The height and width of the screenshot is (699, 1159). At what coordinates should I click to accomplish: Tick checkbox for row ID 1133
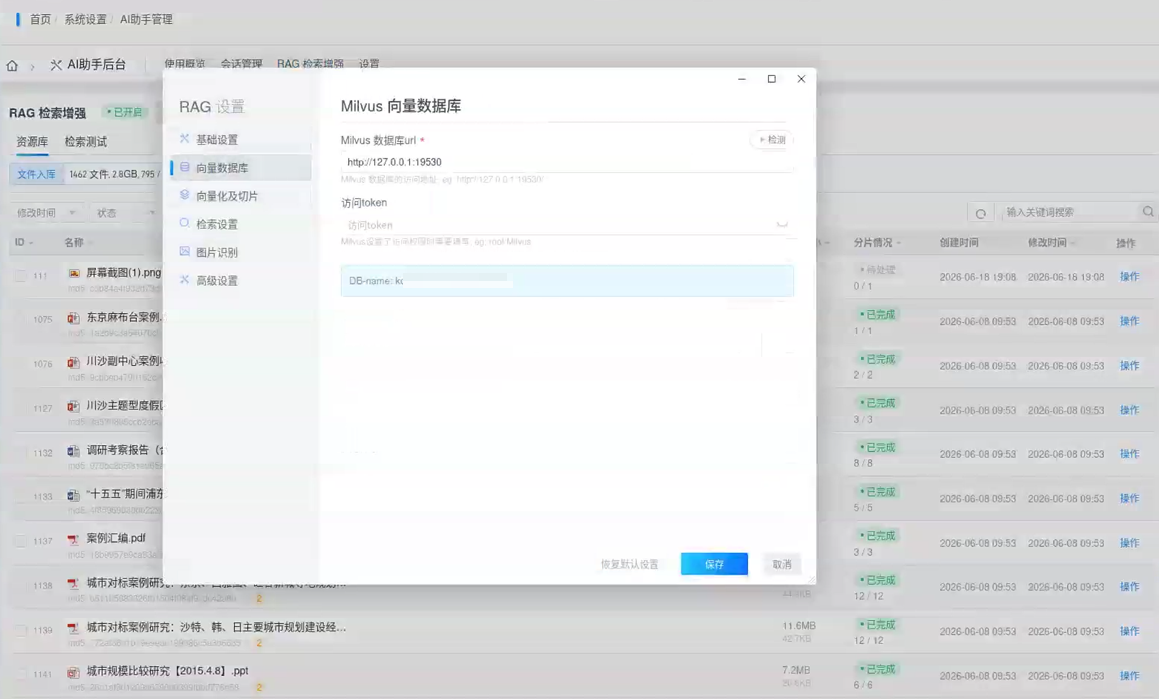21,497
